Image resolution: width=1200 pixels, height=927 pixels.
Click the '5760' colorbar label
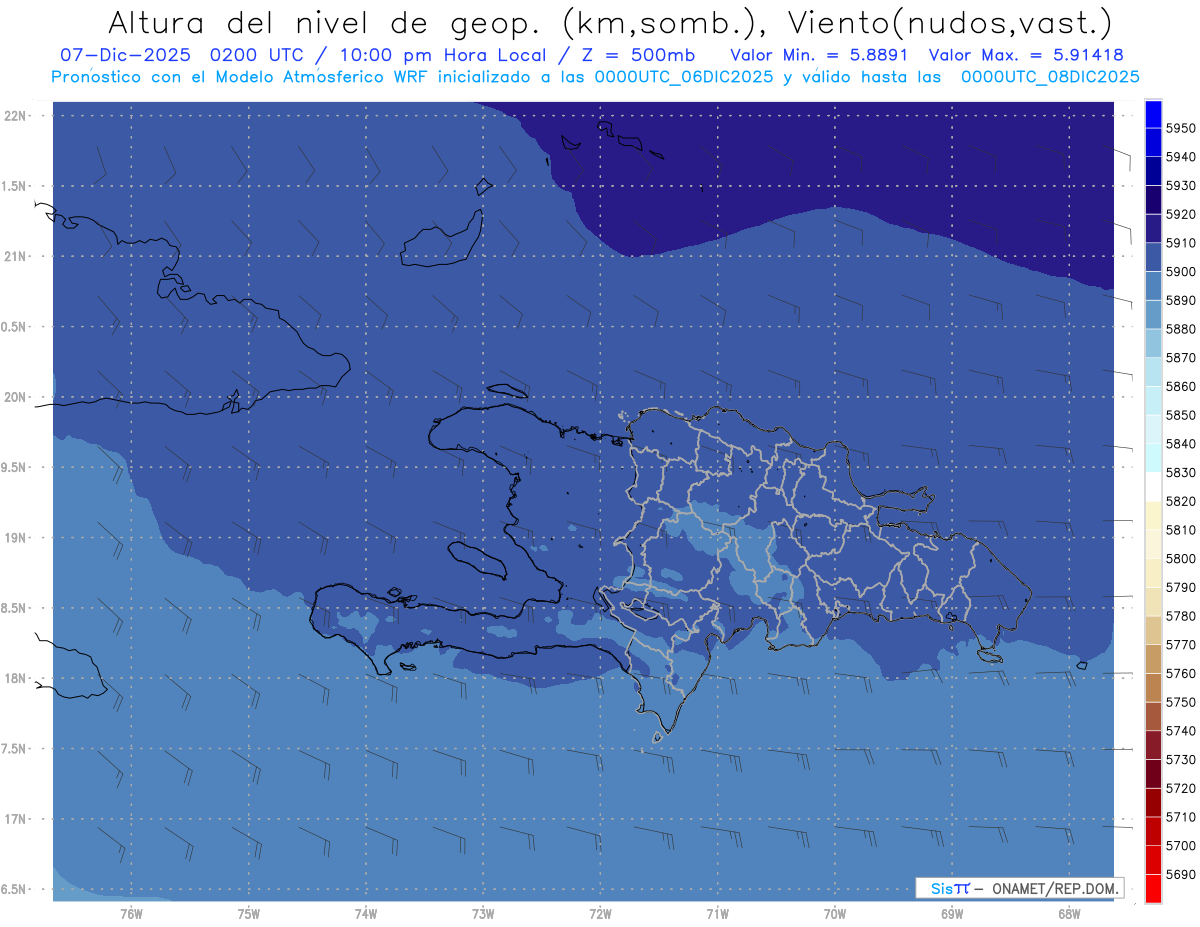tap(1181, 673)
